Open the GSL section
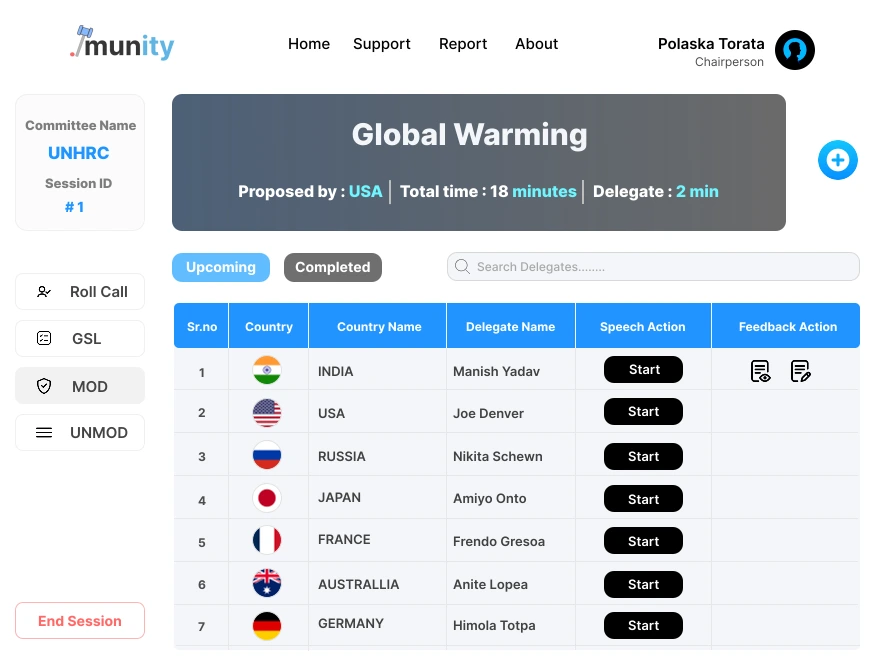This screenshot has width=887, height=669. click(80, 339)
